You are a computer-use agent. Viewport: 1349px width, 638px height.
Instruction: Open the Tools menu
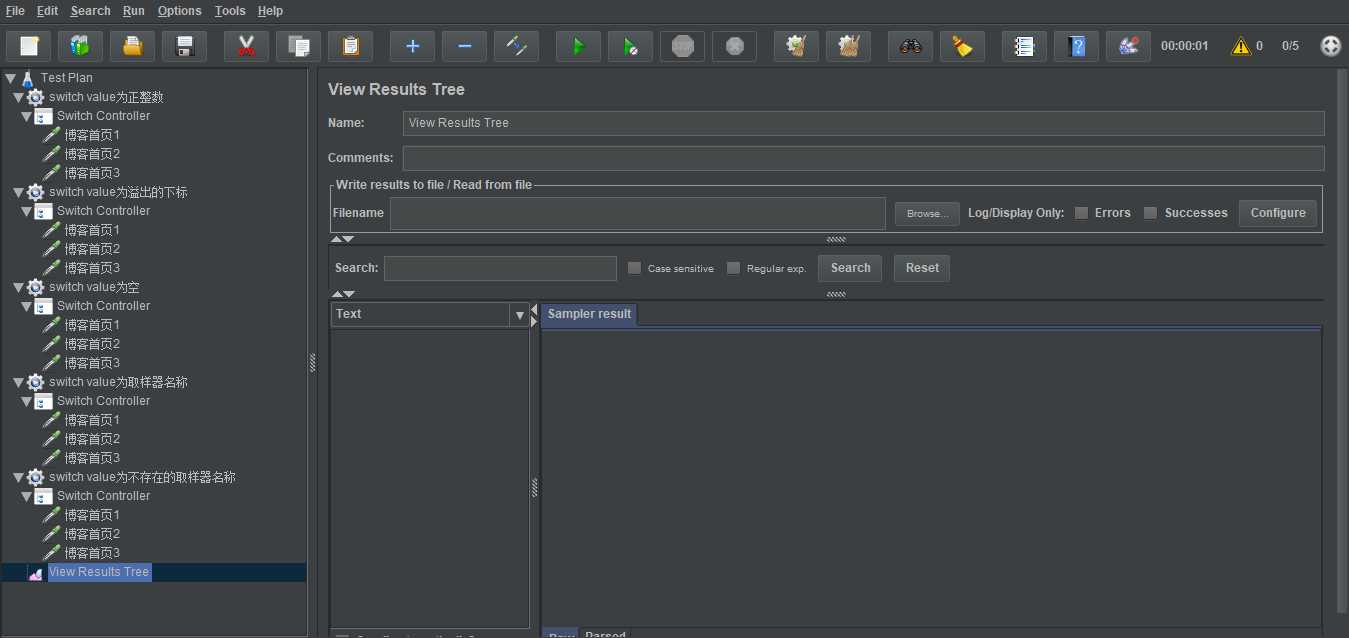(230, 11)
